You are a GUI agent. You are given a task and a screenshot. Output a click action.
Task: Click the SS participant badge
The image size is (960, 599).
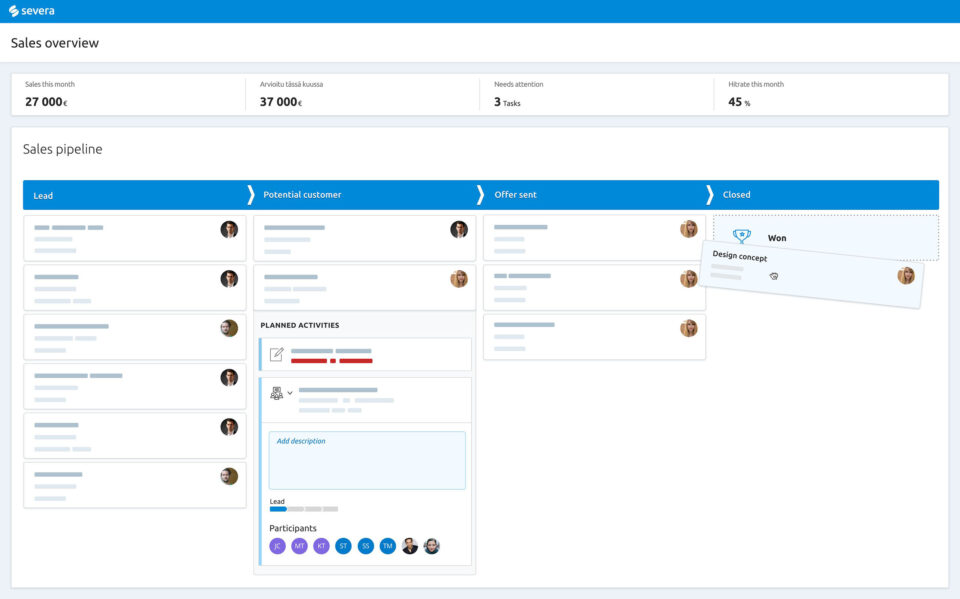[365, 546]
